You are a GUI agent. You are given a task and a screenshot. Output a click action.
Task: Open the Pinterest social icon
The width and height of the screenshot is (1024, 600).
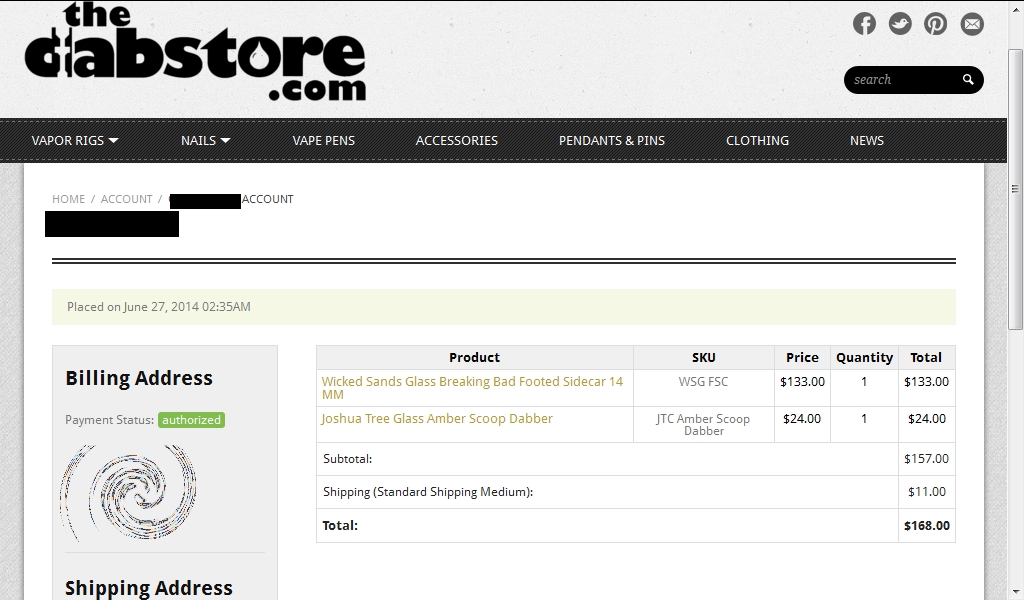click(935, 24)
